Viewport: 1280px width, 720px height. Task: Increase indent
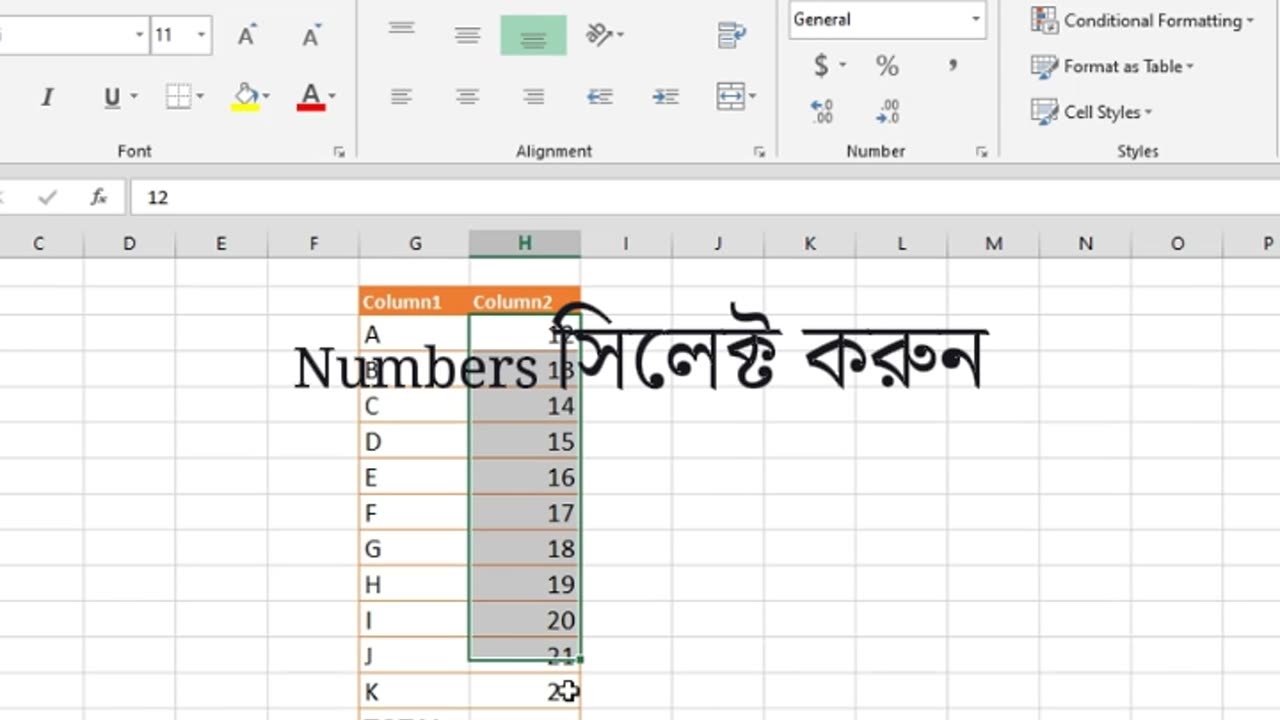click(x=665, y=97)
